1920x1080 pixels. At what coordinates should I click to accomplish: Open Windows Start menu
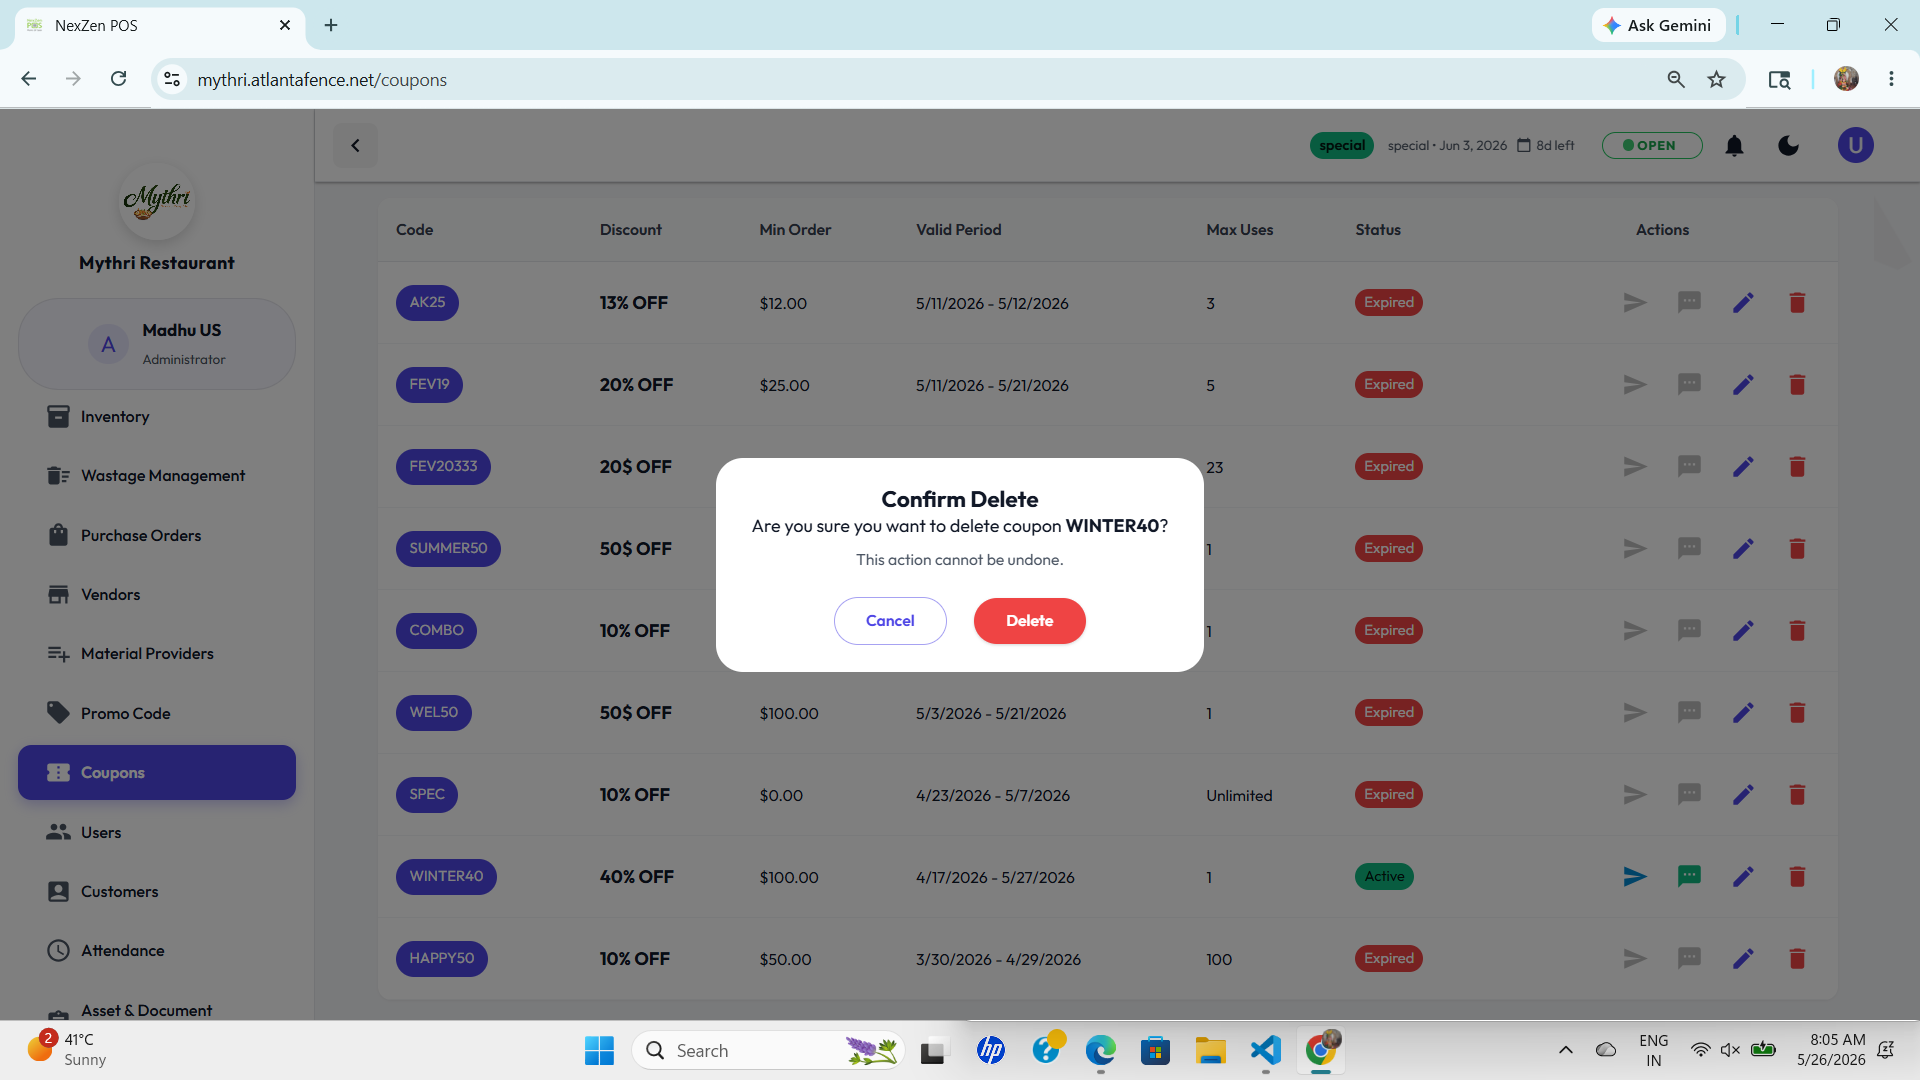(x=599, y=1050)
